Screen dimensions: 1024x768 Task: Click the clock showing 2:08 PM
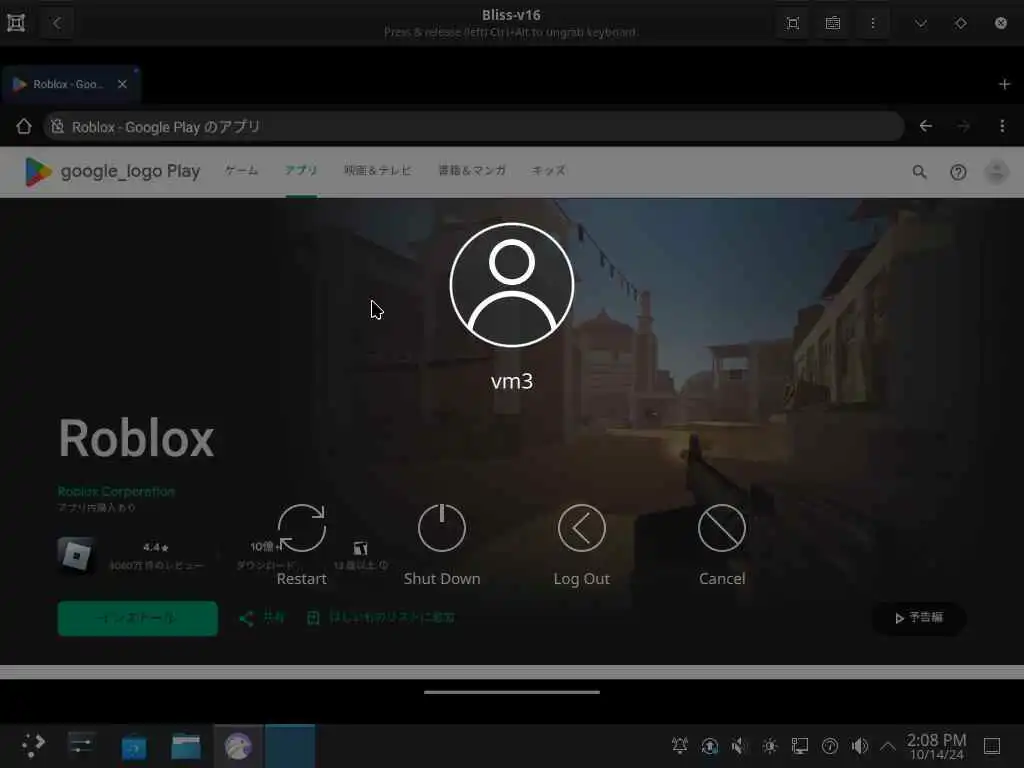click(x=936, y=746)
